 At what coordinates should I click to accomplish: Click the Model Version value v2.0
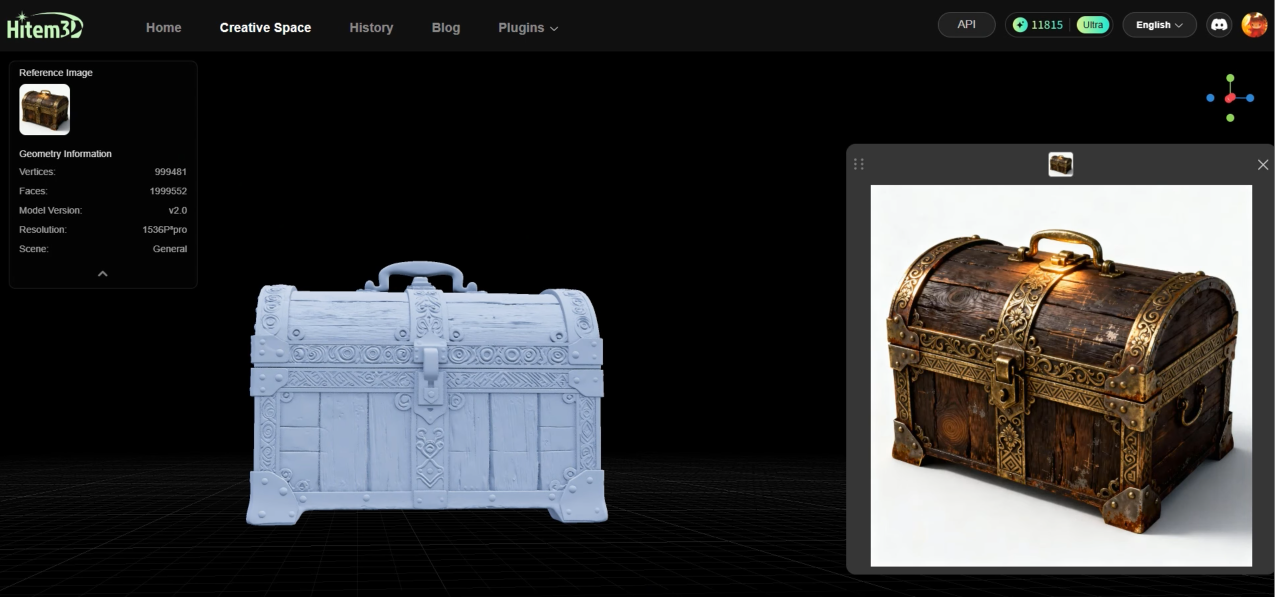pyautogui.click(x=178, y=210)
